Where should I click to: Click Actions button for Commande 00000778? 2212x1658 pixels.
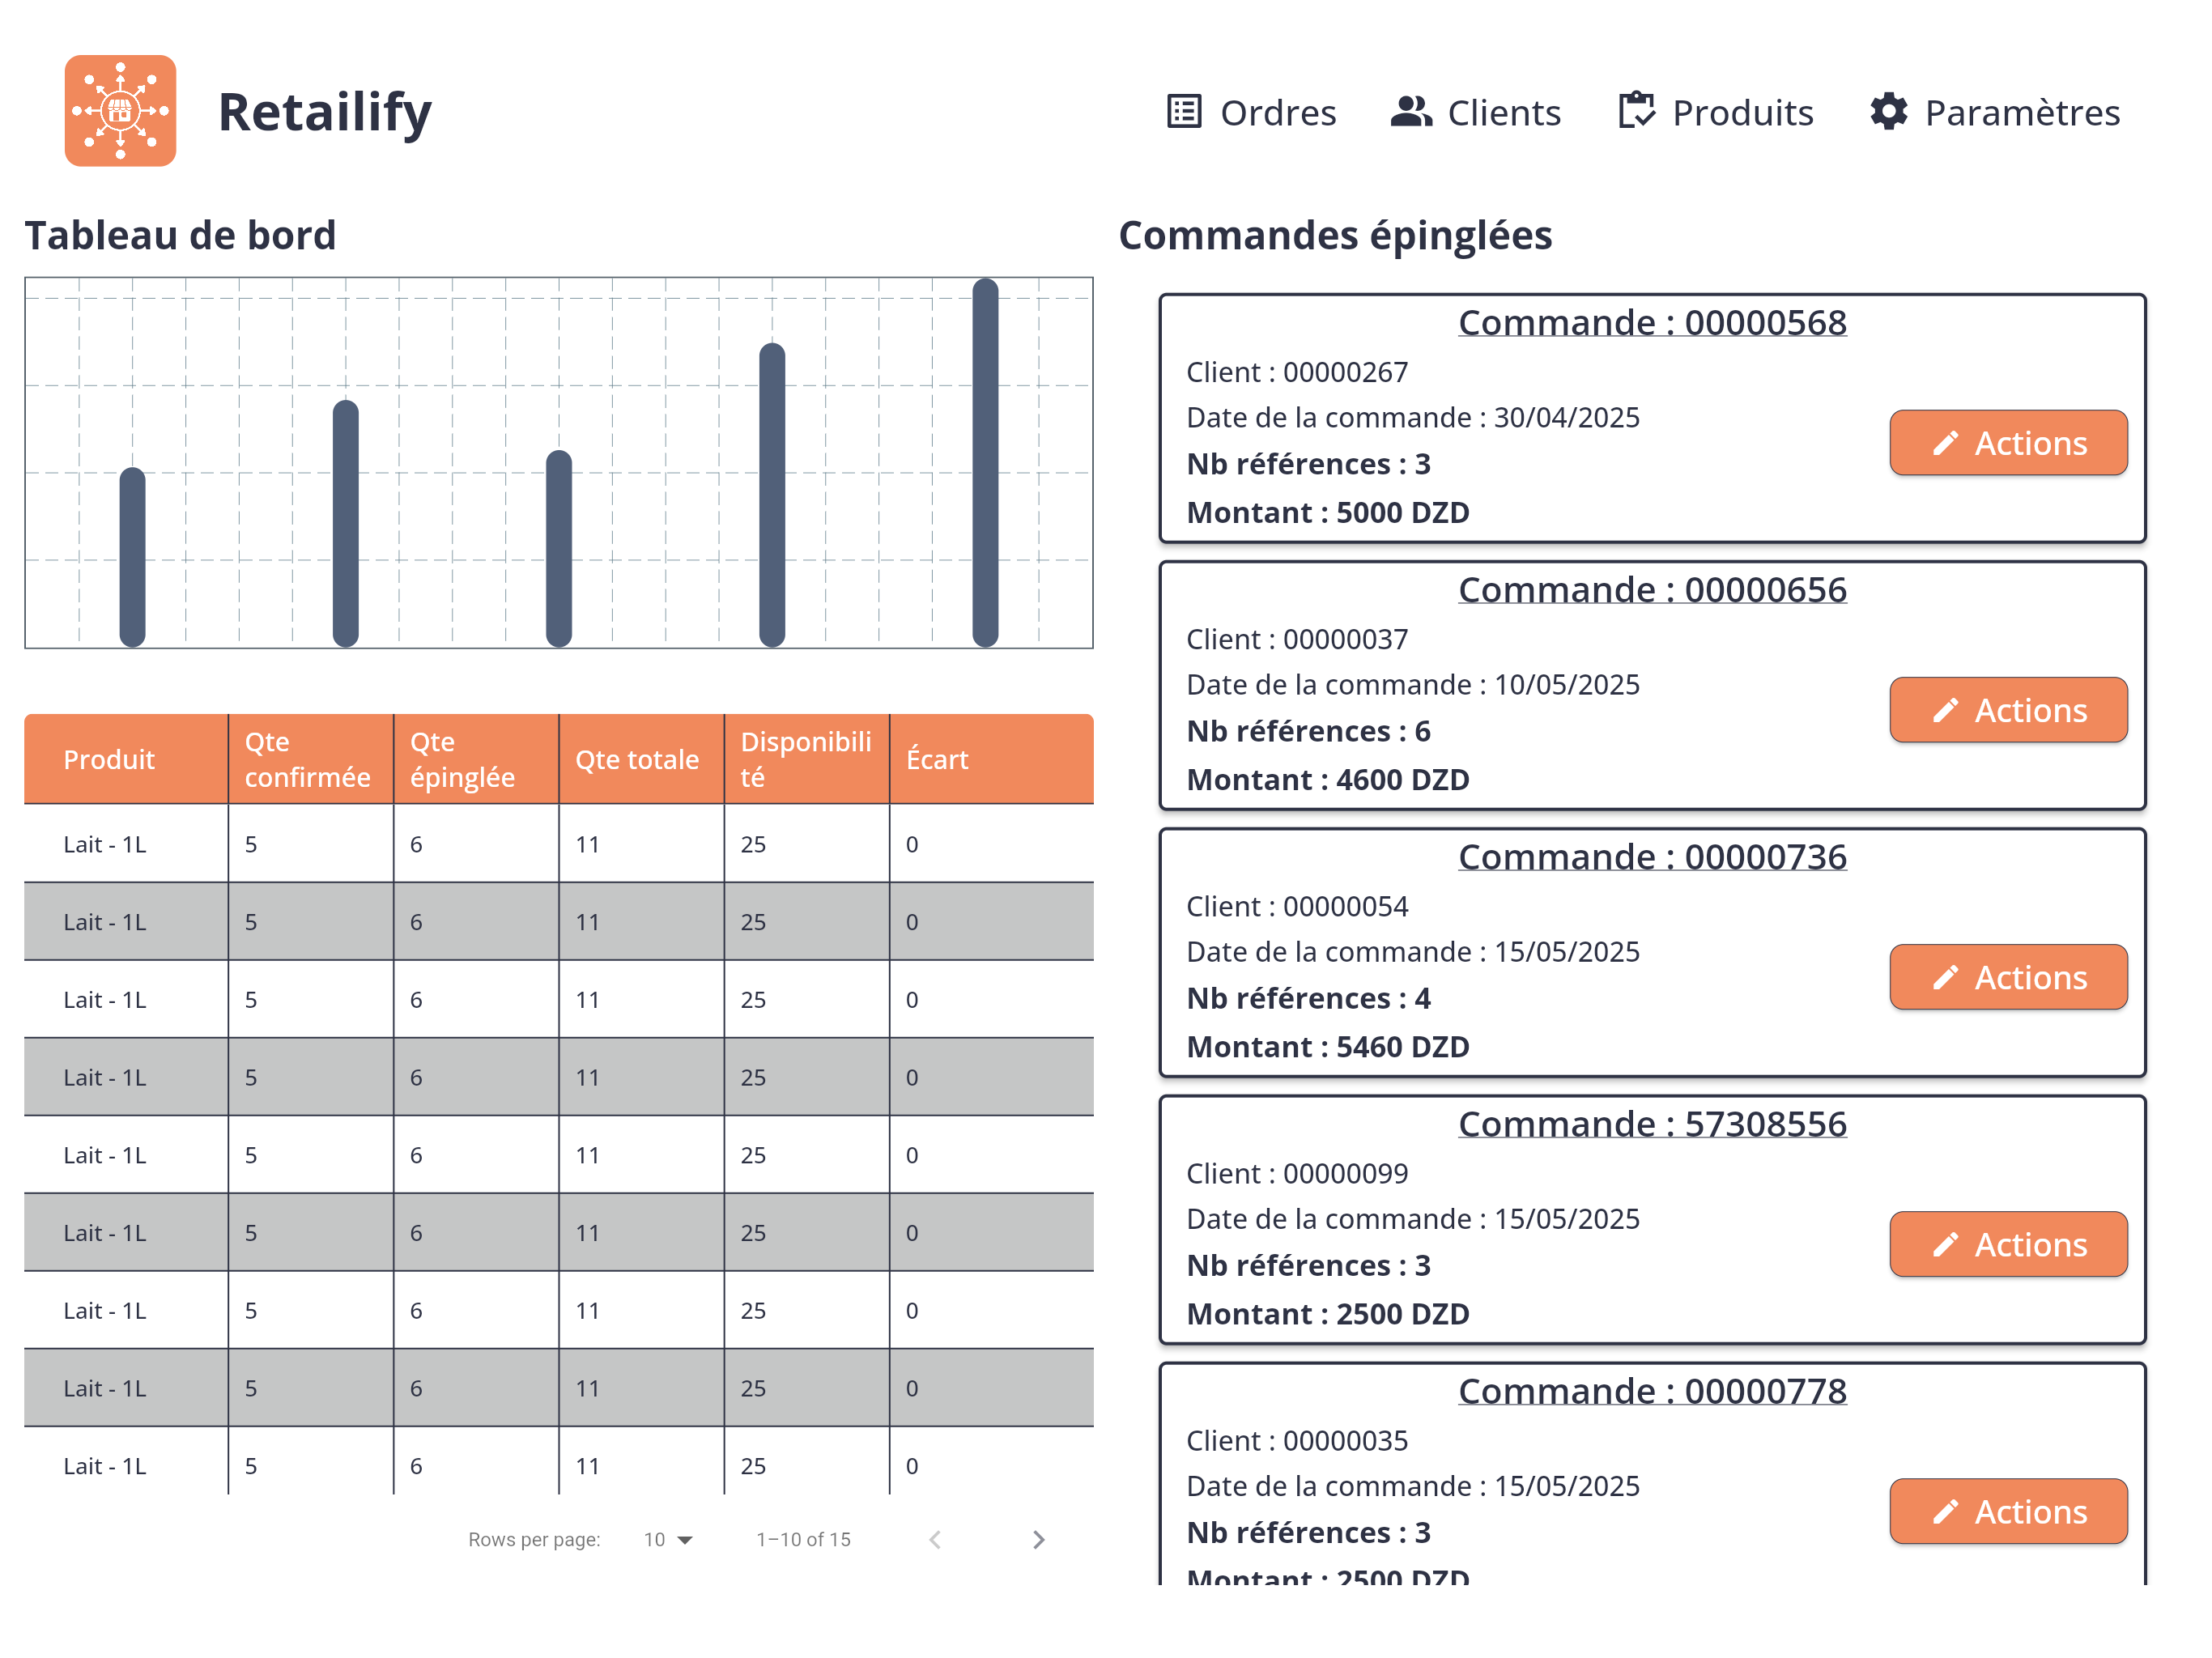point(2008,1511)
